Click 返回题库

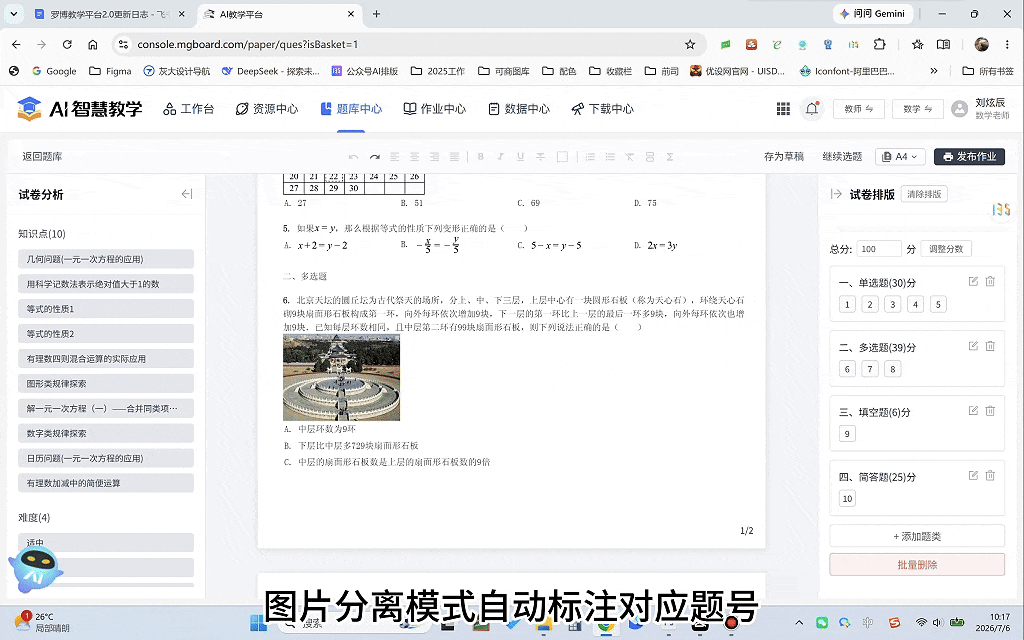point(42,157)
